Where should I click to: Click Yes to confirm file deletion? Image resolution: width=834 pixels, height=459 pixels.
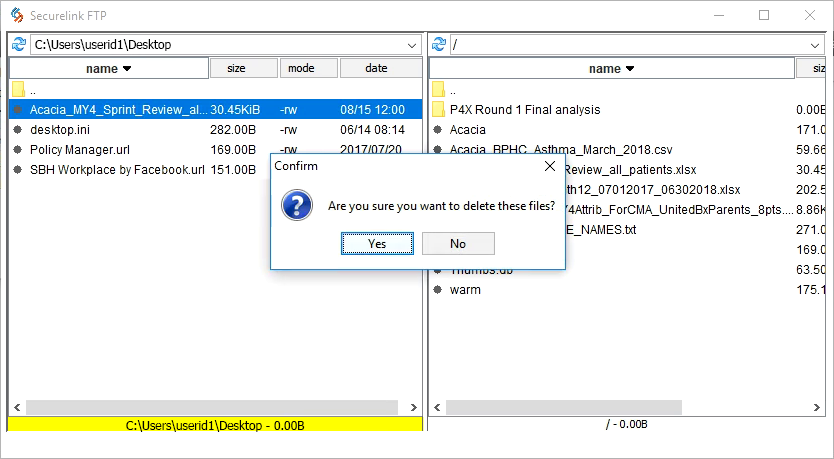pyautogui.click(x=377, y=244)
